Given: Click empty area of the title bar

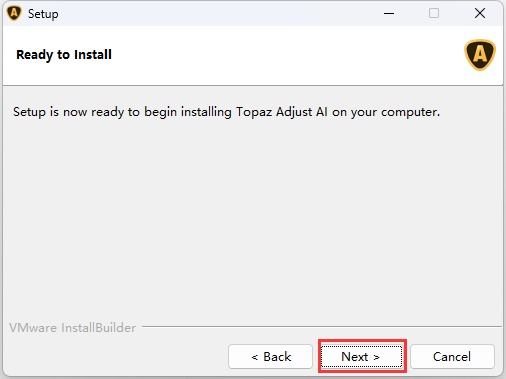Looking at the screenshot, I should pyautogui.click(x=217, y=13).
